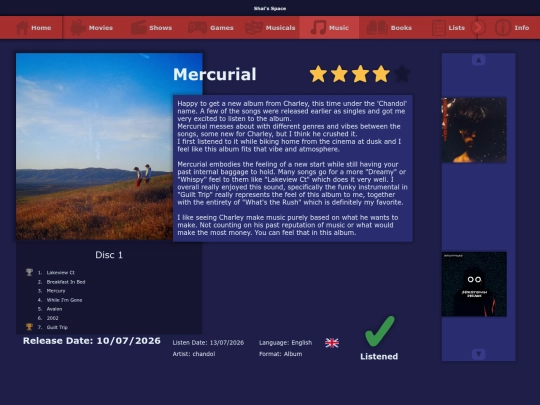Image resolution: width=540 pixels, height=405 pixels.
Task: Click the Listen Date: 13/07/2026 text
Action: point(208,343)
